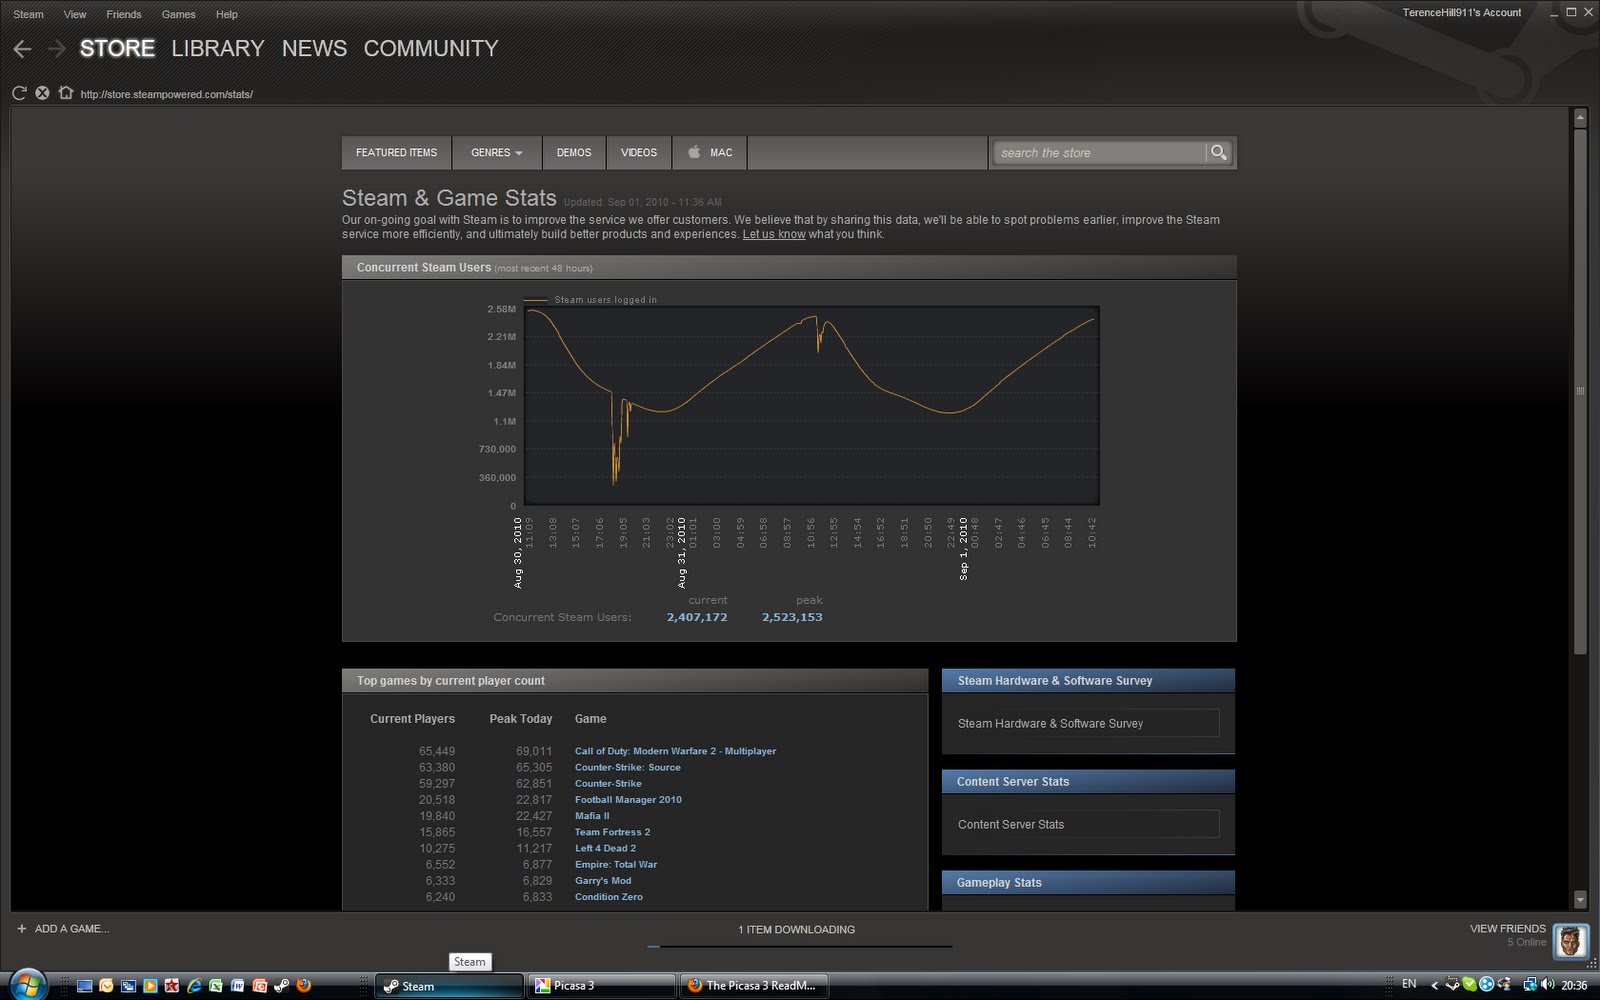
Task: Launch Steam from the quick launch icon
Action: [281, 986]
